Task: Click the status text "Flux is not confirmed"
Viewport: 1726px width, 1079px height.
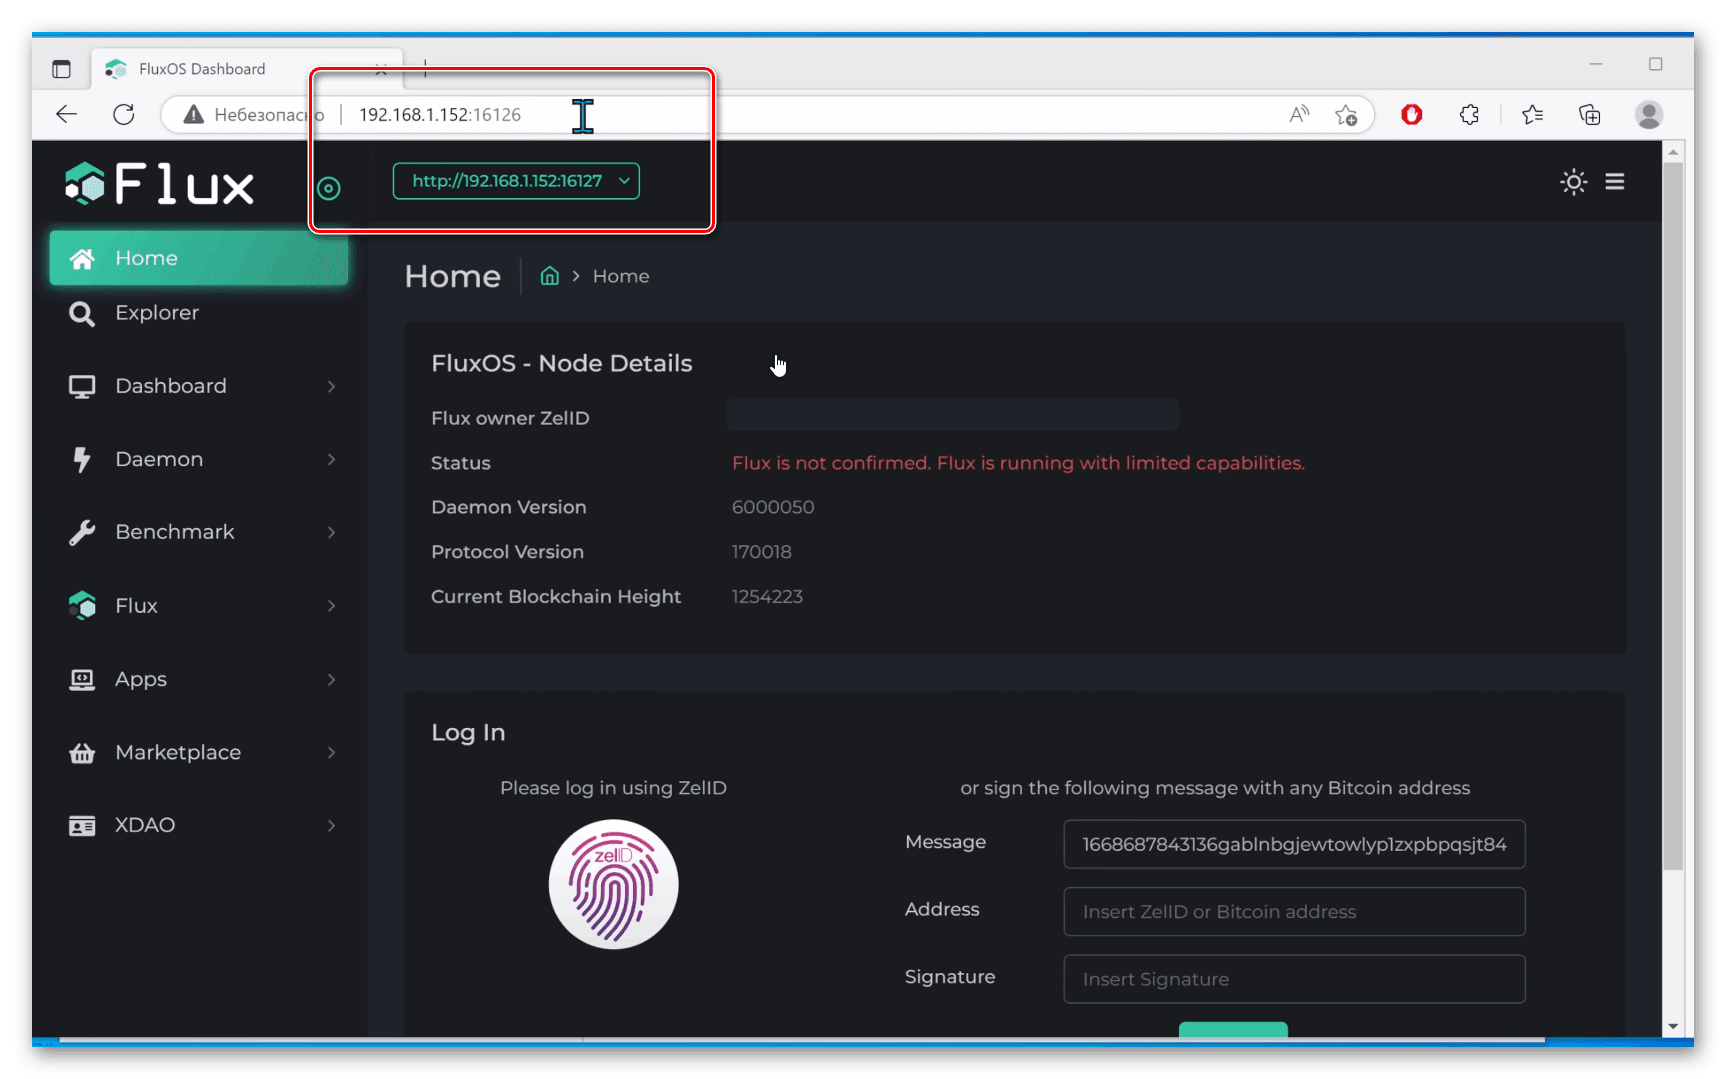Action: point(830,463)
